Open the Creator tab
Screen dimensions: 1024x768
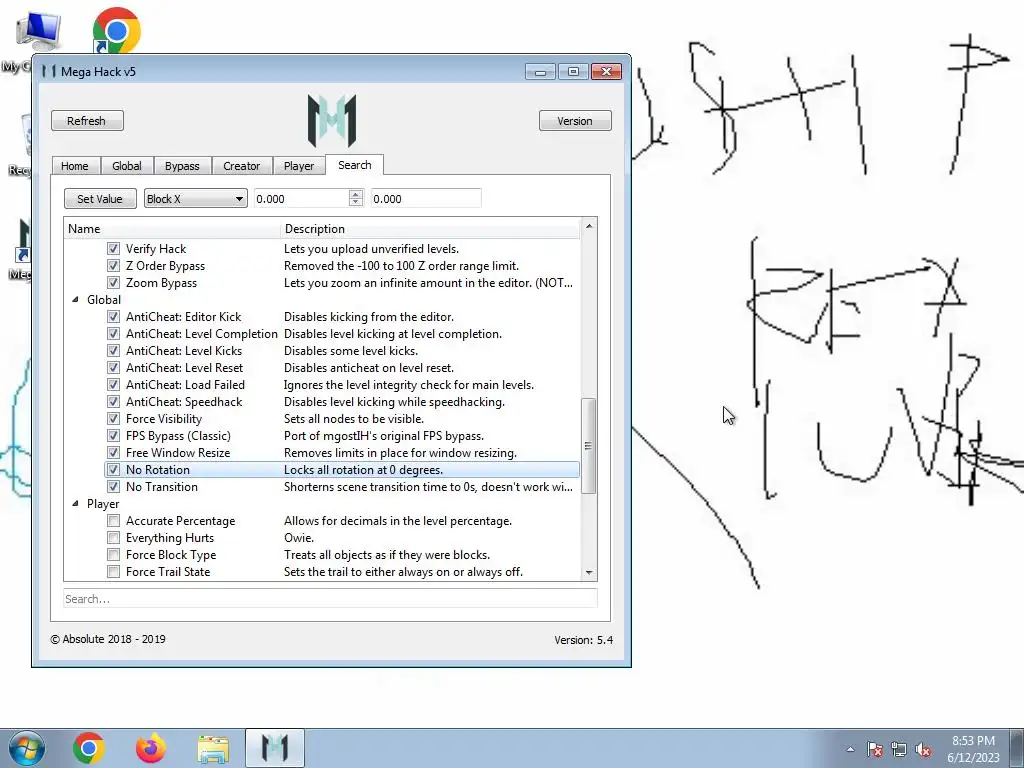242,166
